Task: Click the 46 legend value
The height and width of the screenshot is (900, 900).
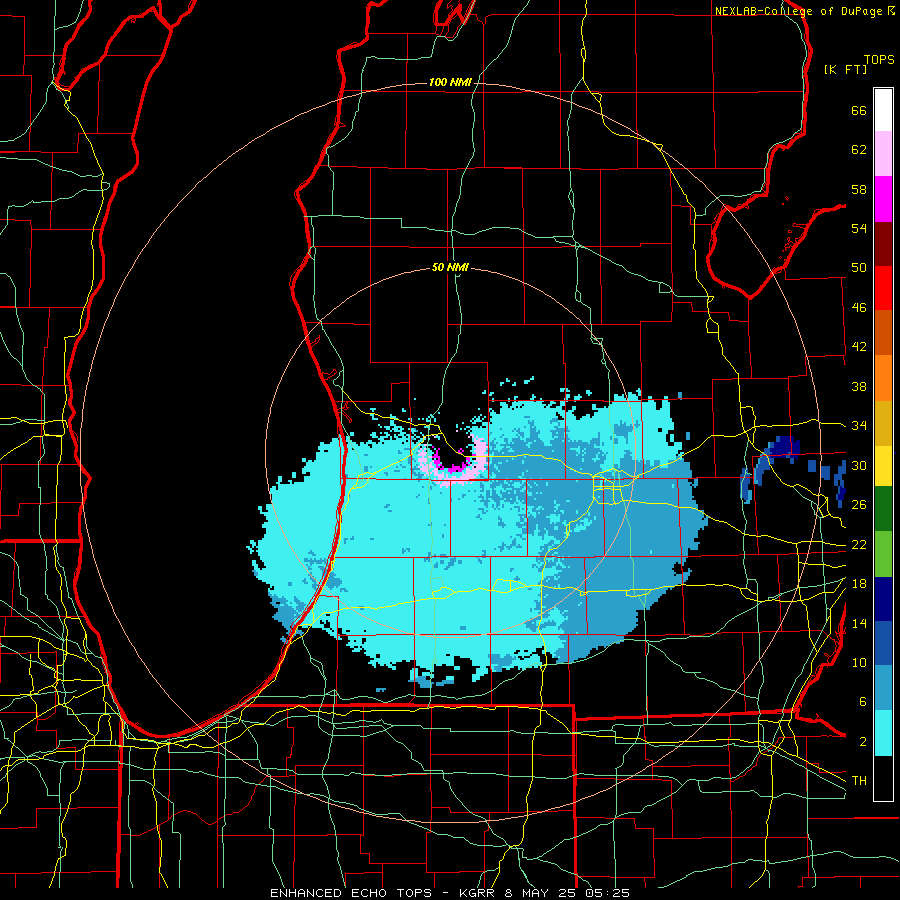Action: click(859, 308)
